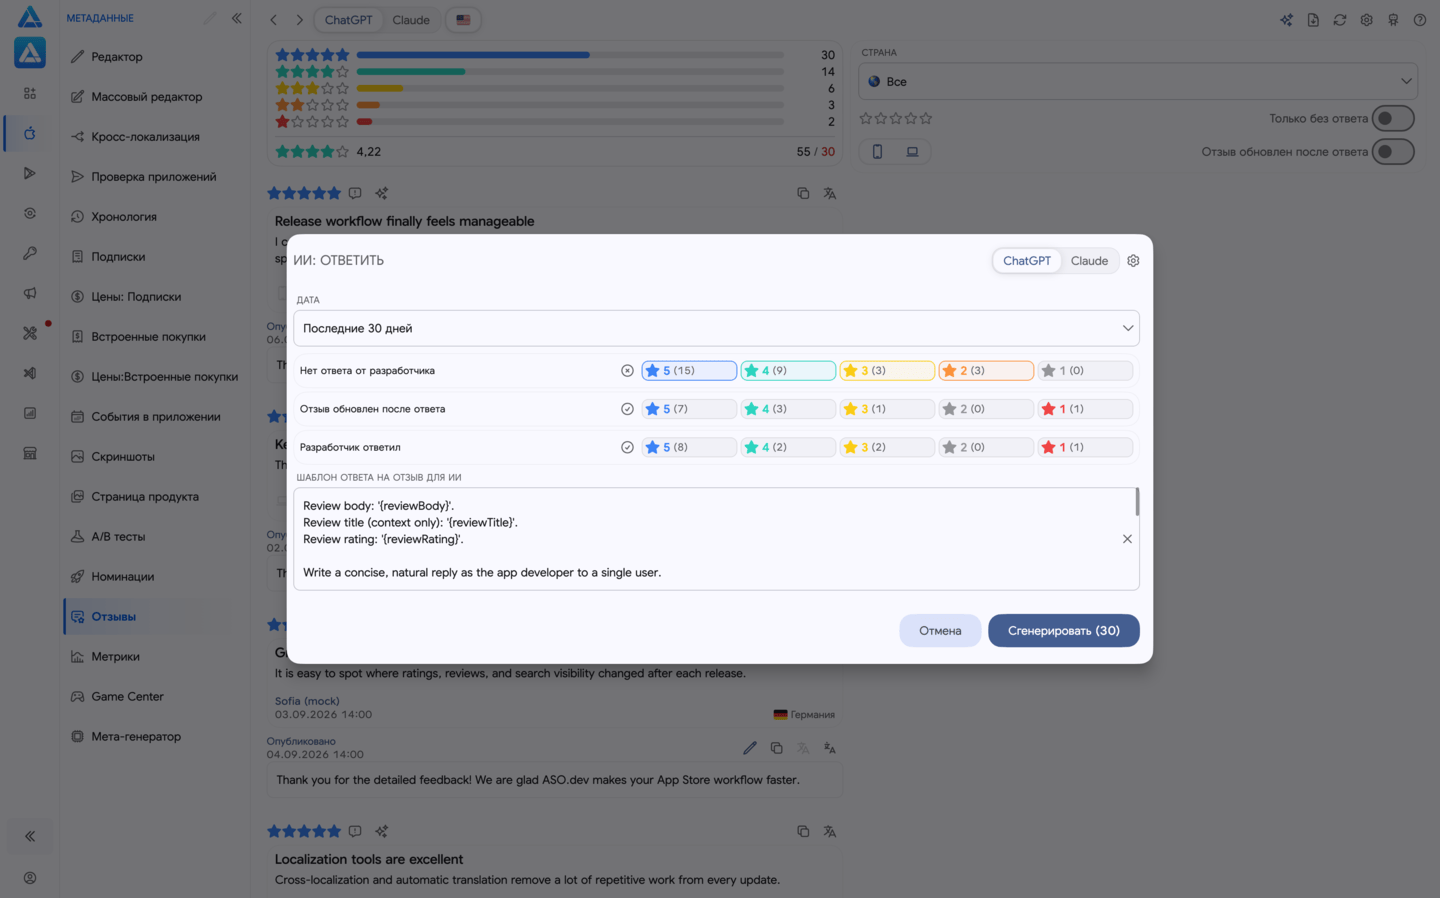The image size is (1440, 898).
Task: Clear the AI reply template text
Action: tap(1127, 539)
